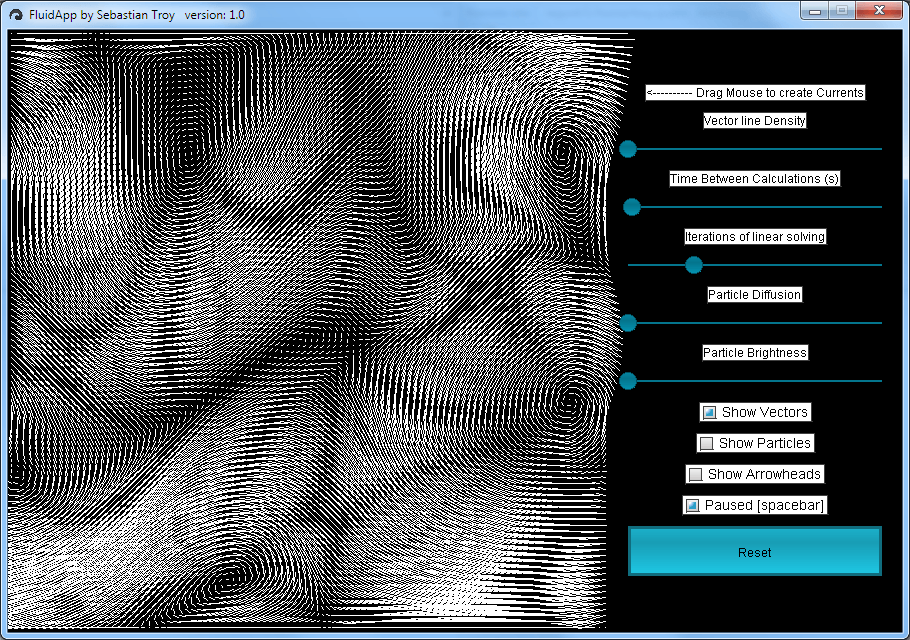Click the 'Vector line Density' label

click(754, 121)
